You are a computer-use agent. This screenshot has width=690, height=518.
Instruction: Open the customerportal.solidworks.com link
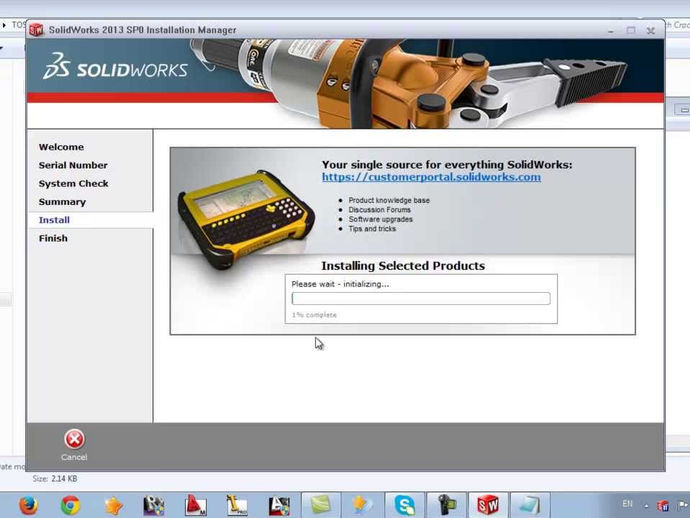[x=431, y=177]
